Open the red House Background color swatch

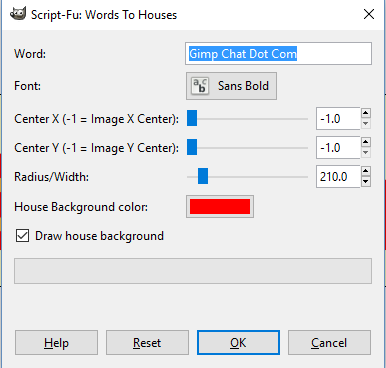[220, 206]
